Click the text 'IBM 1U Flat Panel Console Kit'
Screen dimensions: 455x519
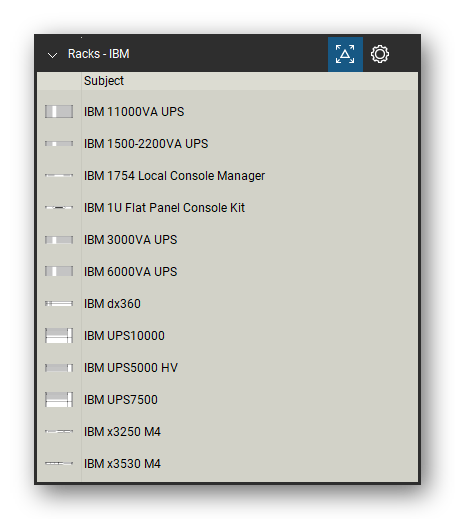click(164, 208)
